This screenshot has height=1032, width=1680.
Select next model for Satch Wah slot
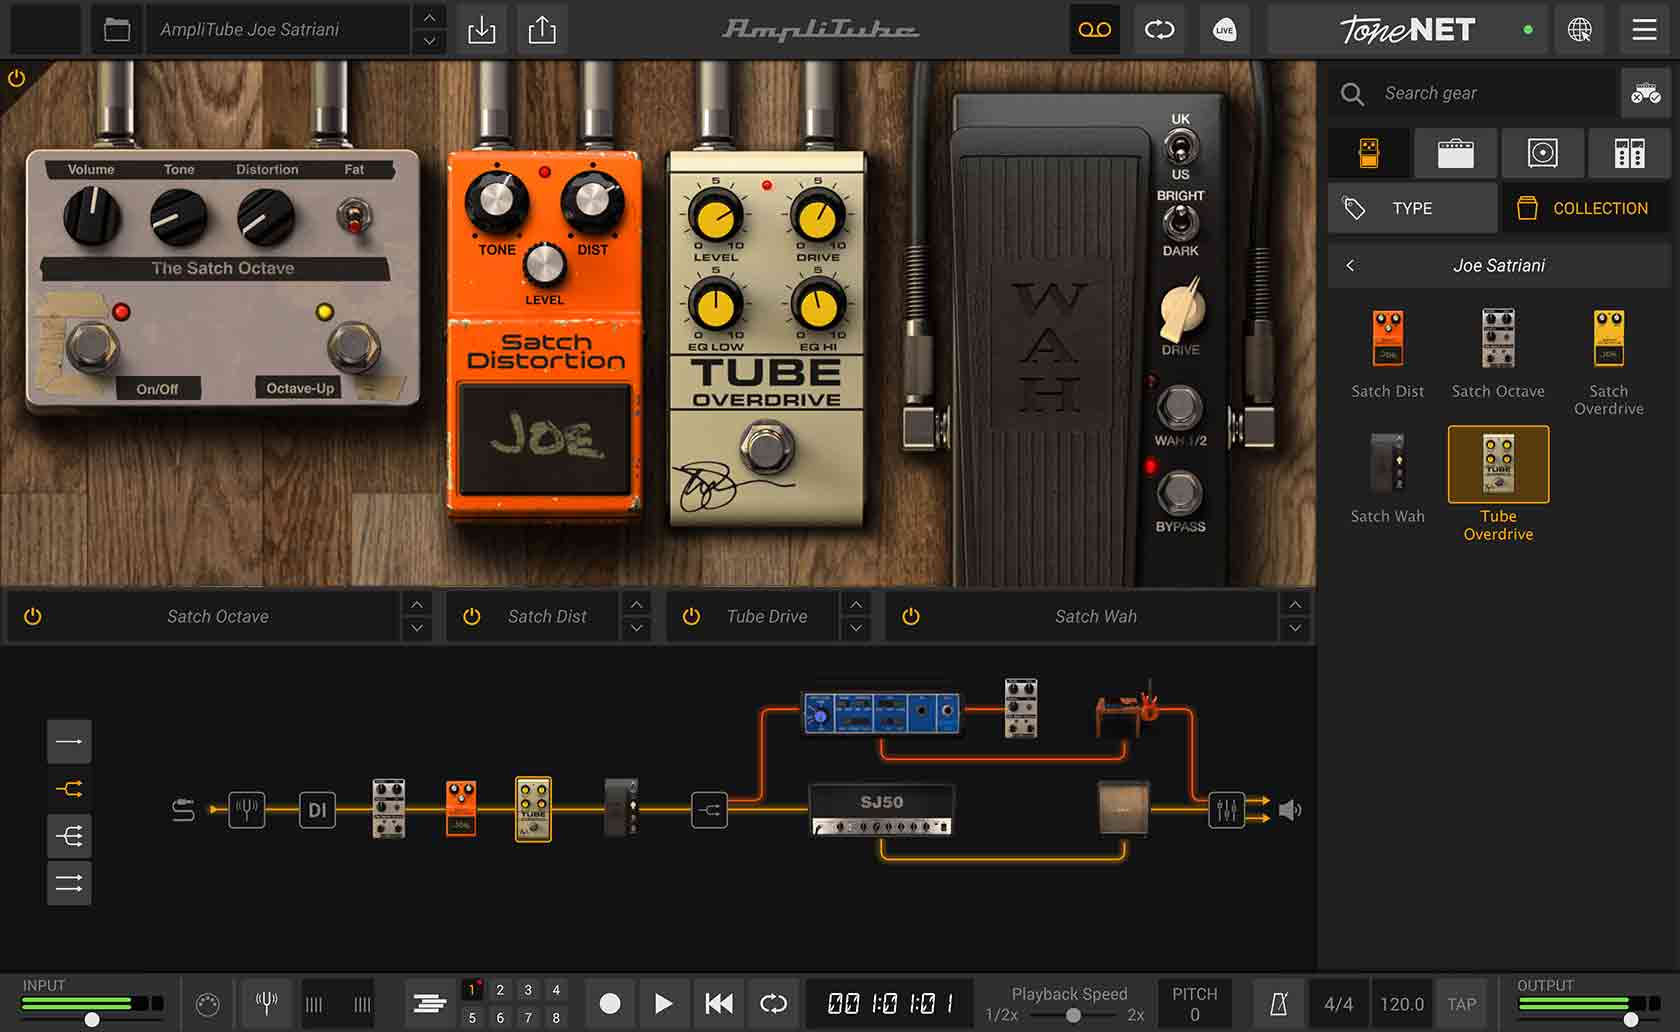1295,628
